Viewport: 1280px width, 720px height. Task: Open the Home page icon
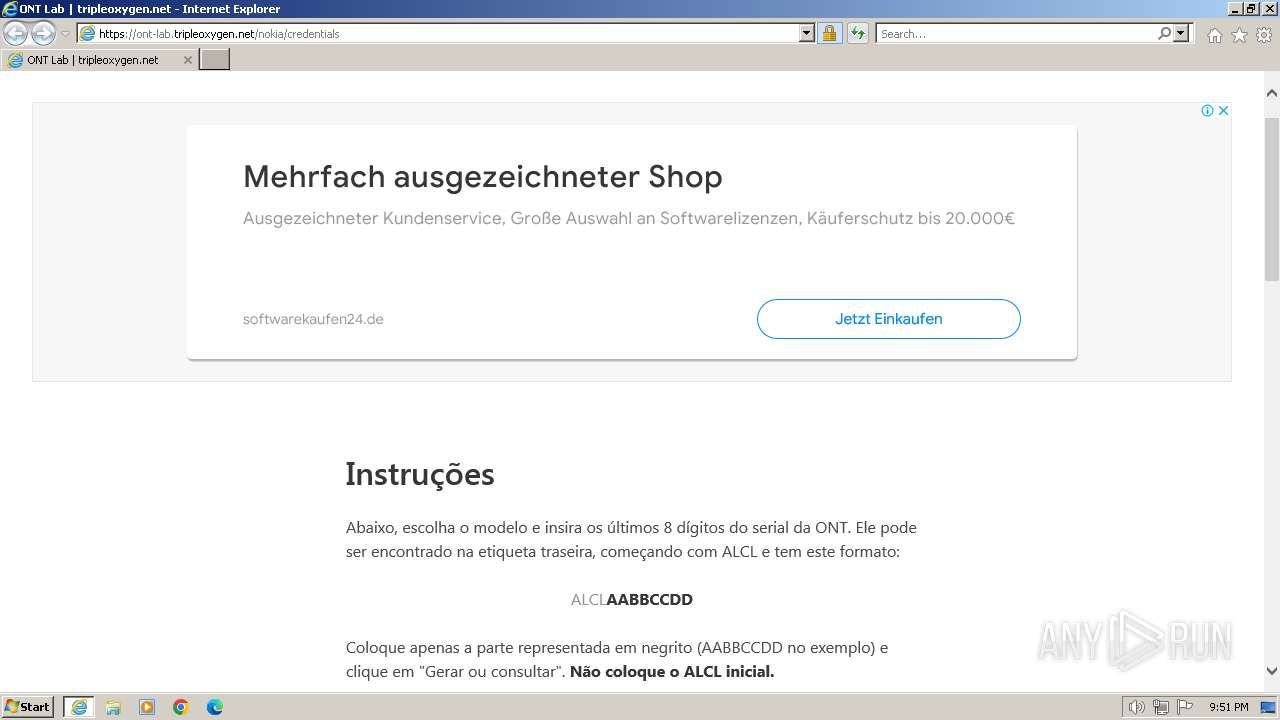(x=1214, y=35)
